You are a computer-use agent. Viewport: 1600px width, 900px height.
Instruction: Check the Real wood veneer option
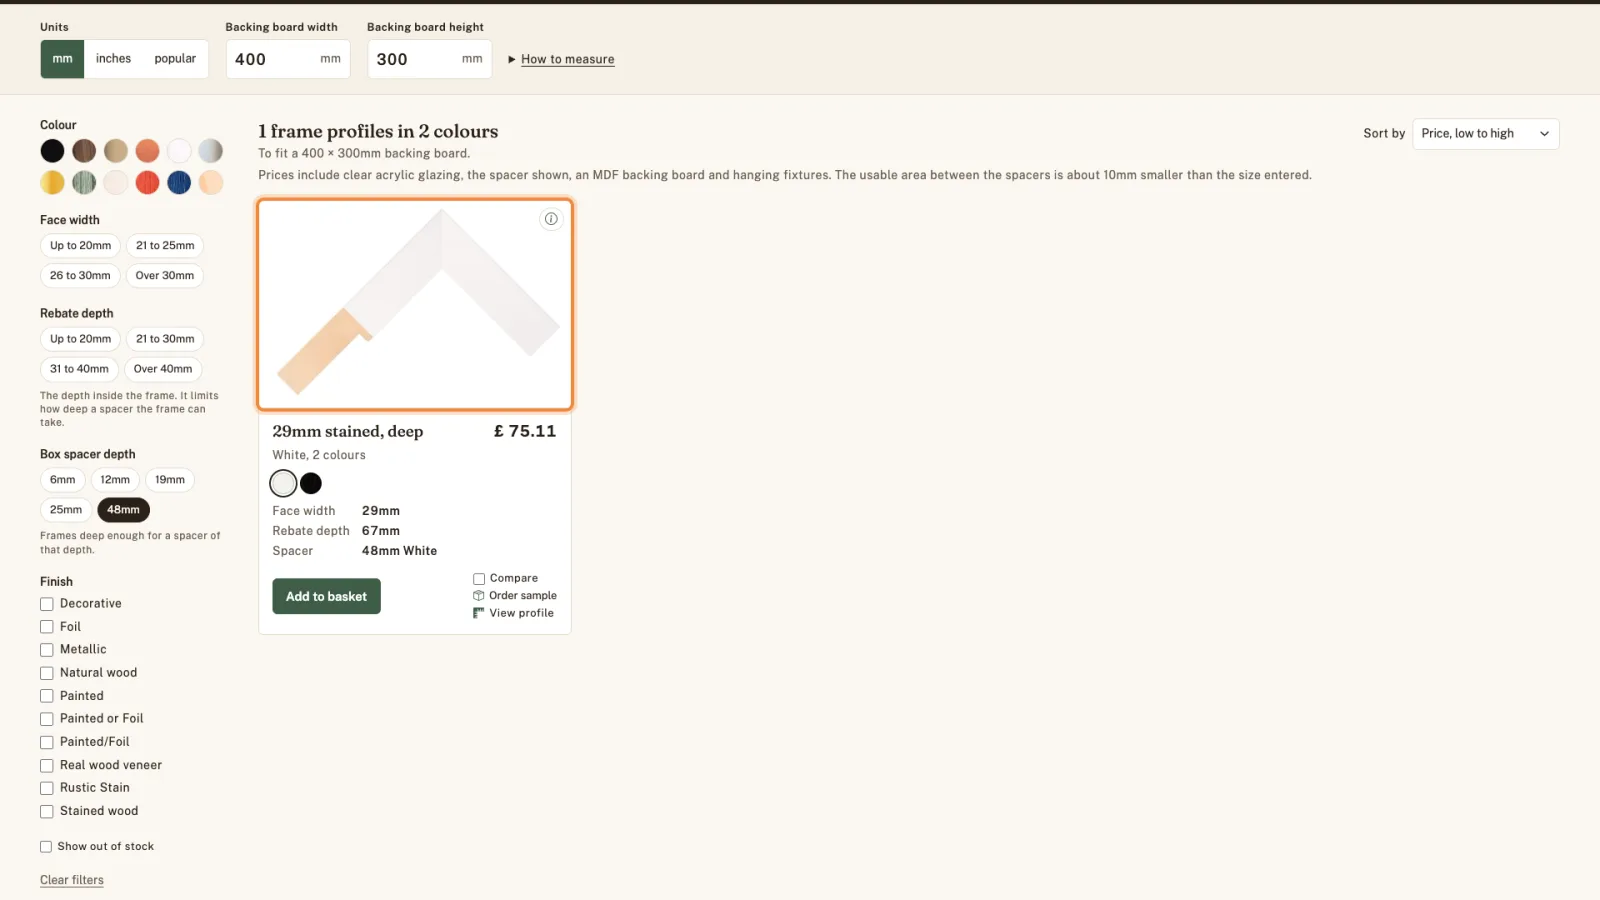[46, 766]
